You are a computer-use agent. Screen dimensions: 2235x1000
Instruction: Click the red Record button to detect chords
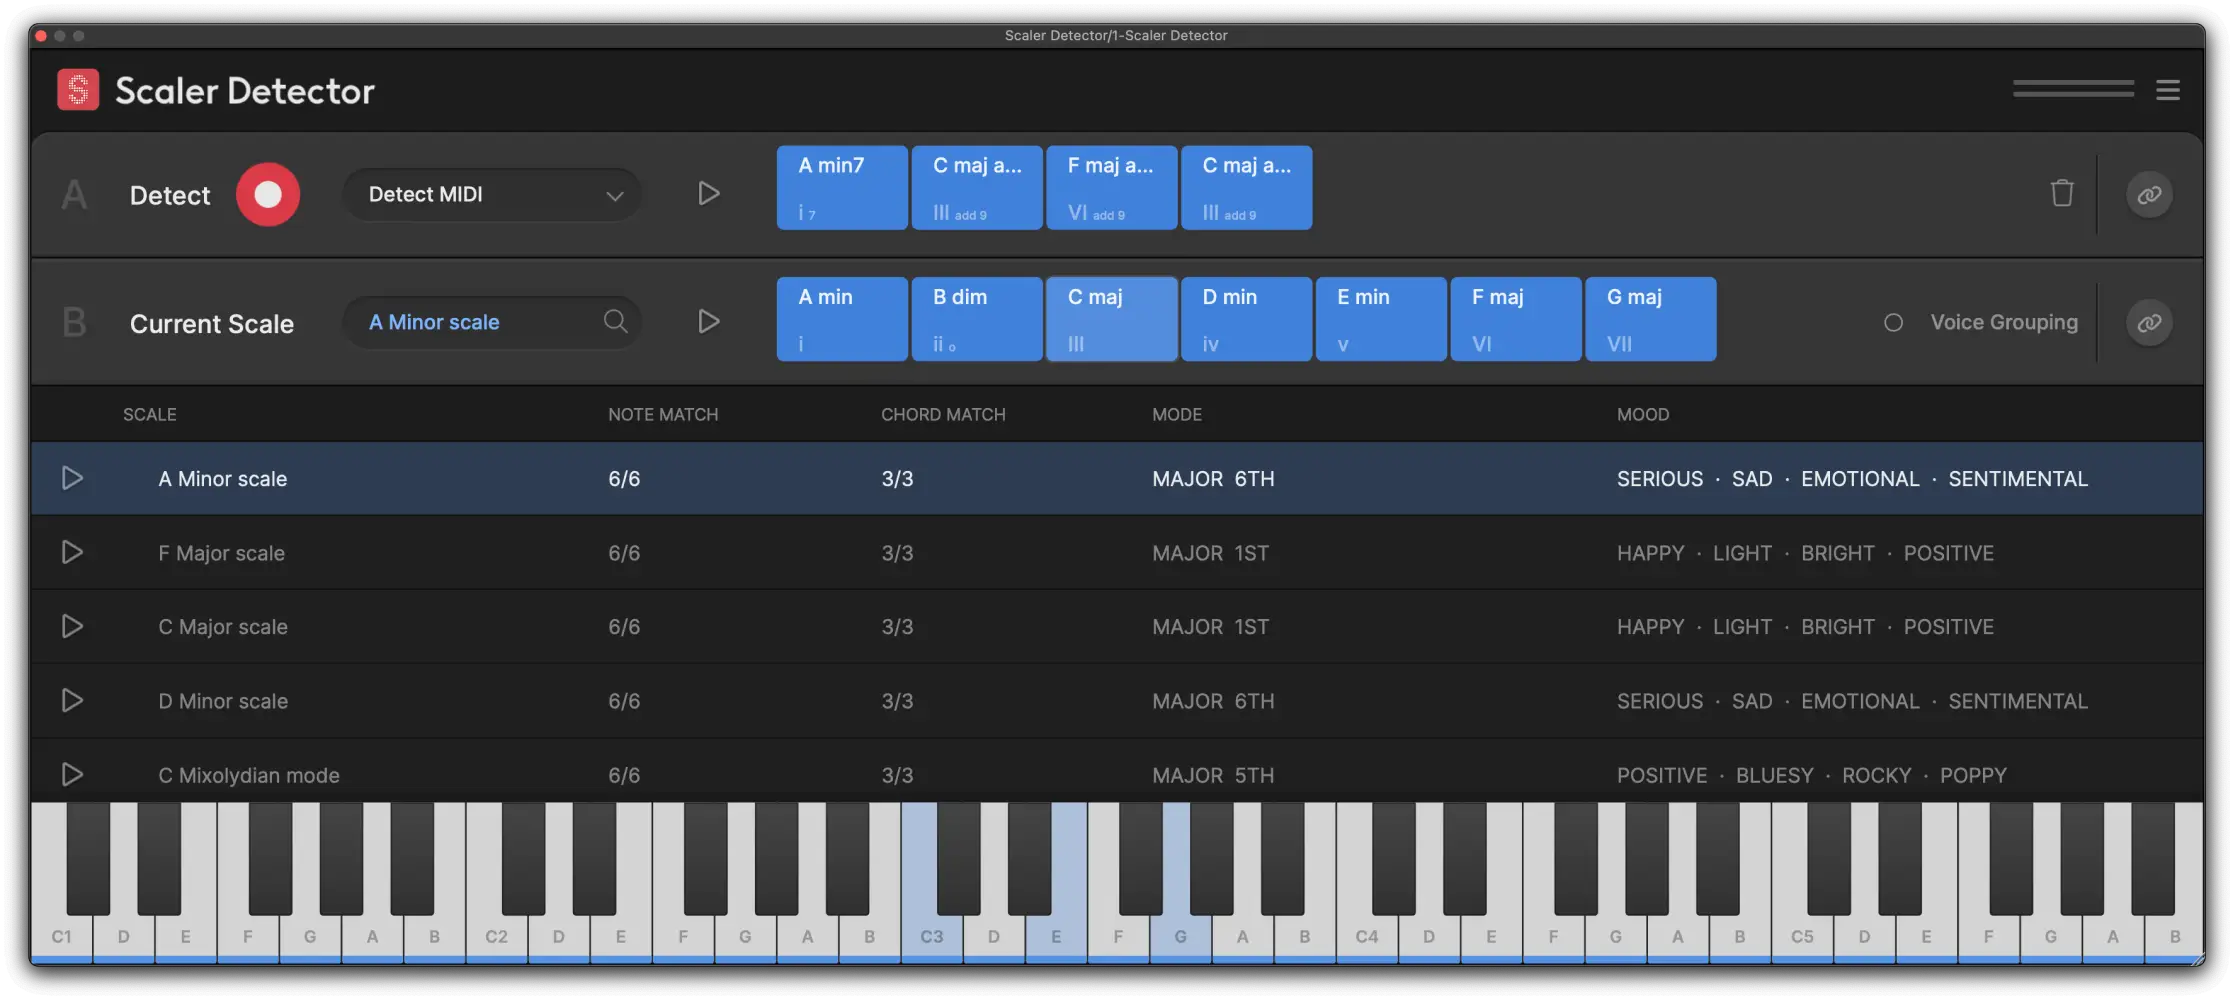267,194
